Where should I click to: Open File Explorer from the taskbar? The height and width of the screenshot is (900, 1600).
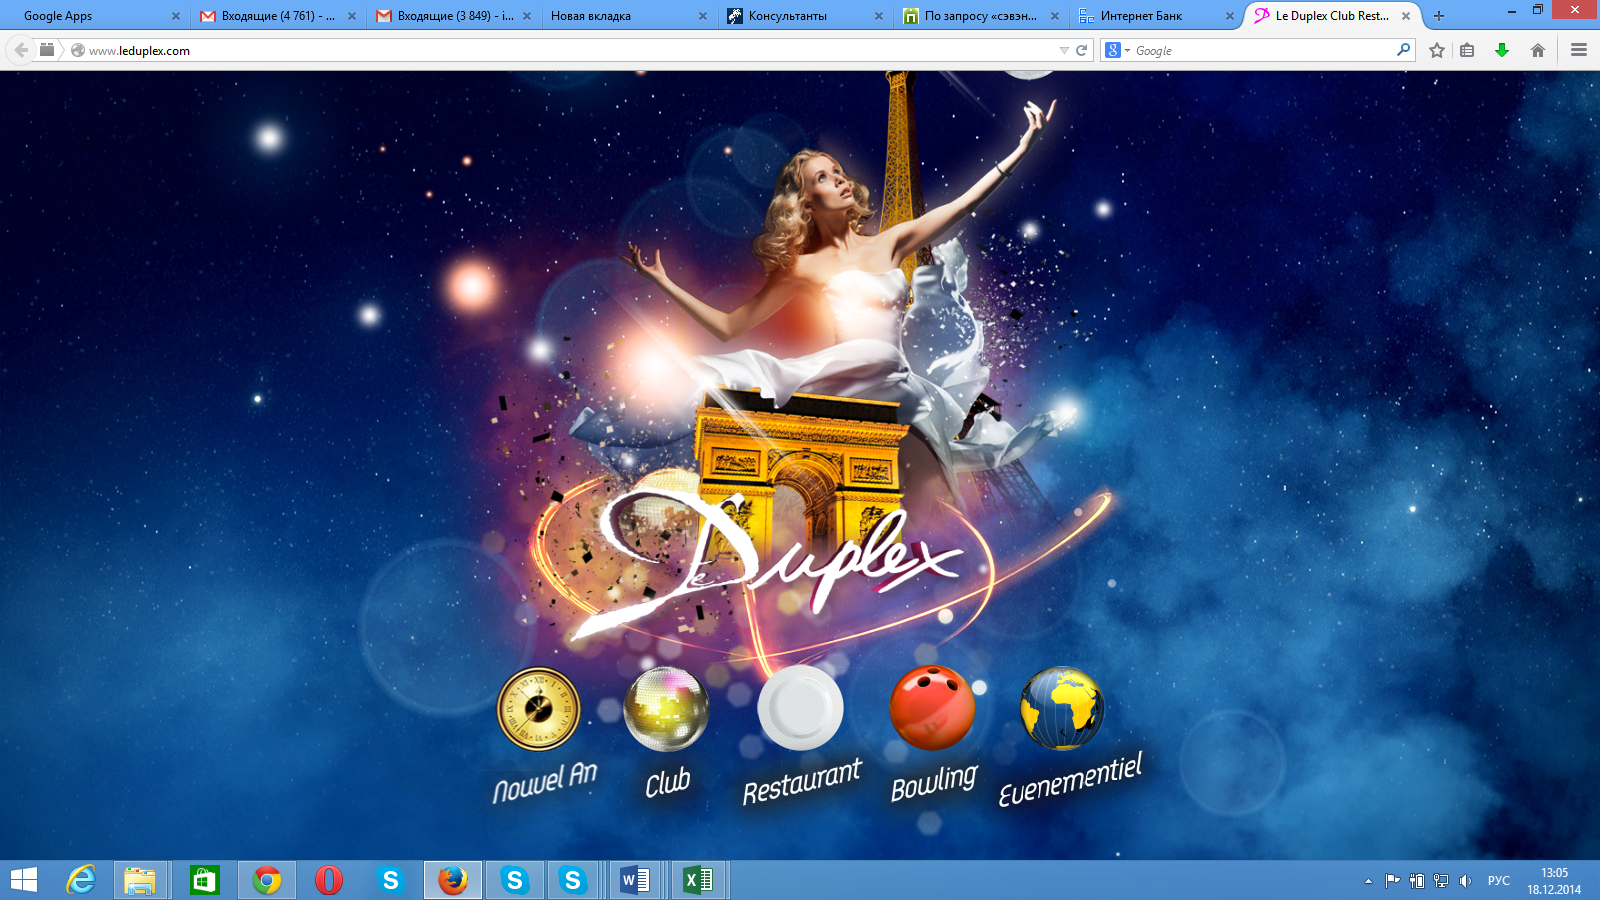140,880
